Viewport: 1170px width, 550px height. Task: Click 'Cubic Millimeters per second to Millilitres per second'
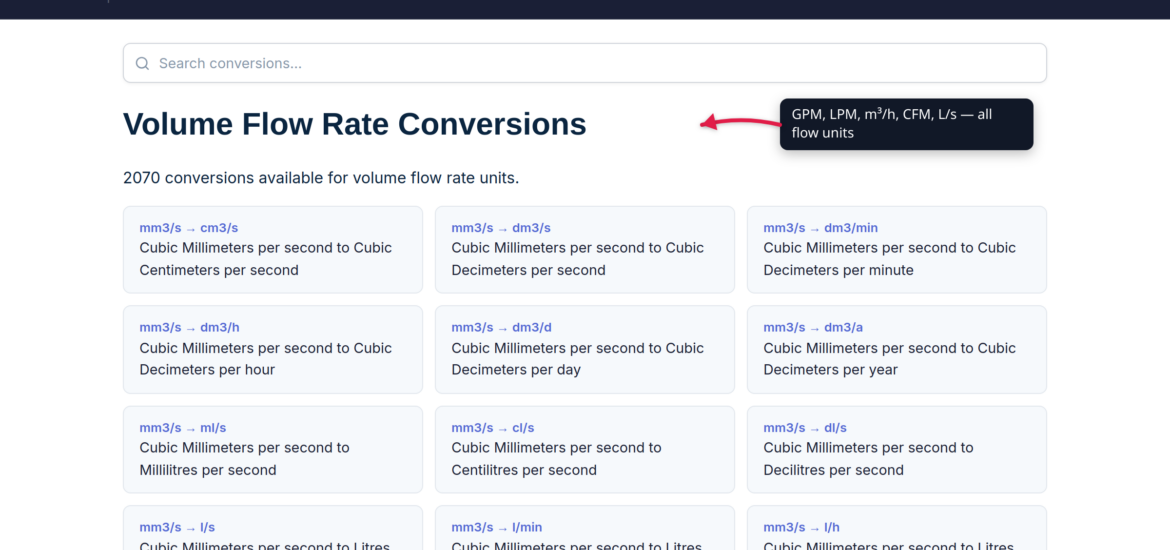[245, 459]
